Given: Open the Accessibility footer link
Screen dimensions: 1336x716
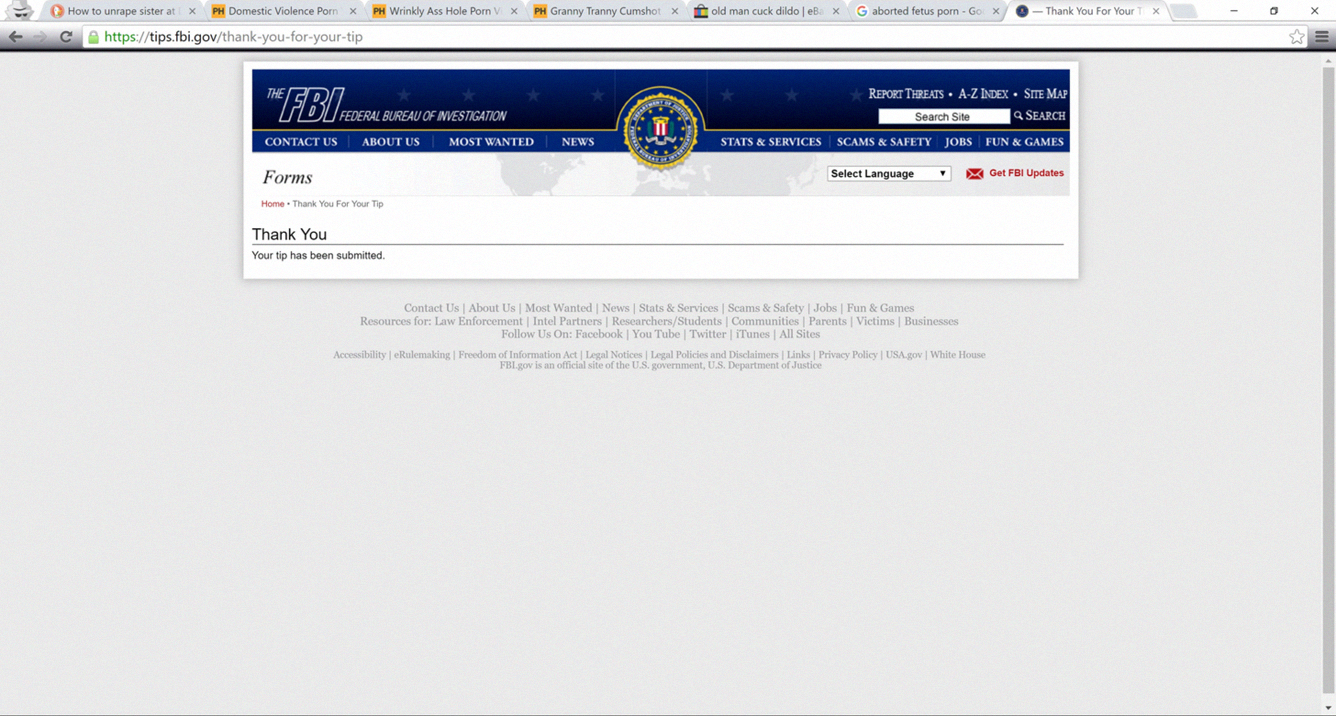Looking at the screenshot, I should click(x=360, y=355).
